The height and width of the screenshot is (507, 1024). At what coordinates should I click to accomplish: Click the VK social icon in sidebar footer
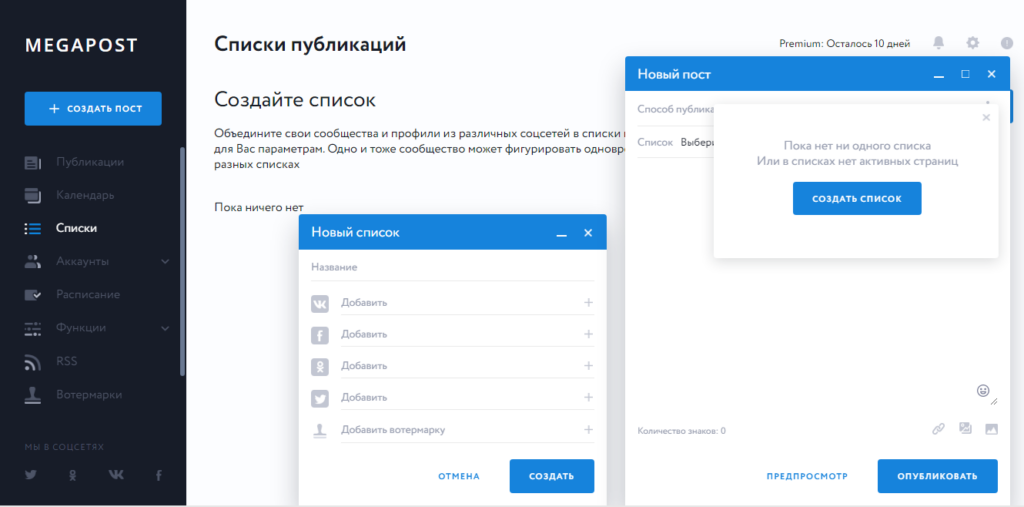[116, 474]
